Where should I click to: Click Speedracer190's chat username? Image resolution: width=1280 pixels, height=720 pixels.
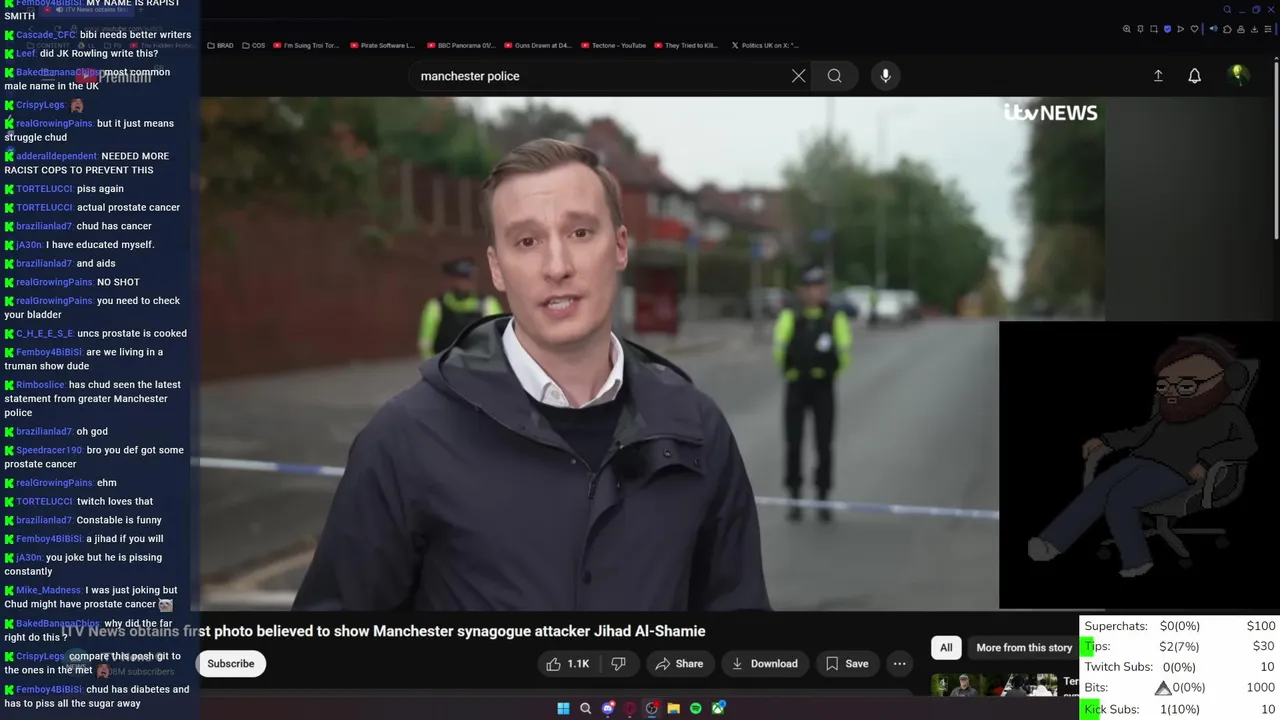(x=49, y=450)
